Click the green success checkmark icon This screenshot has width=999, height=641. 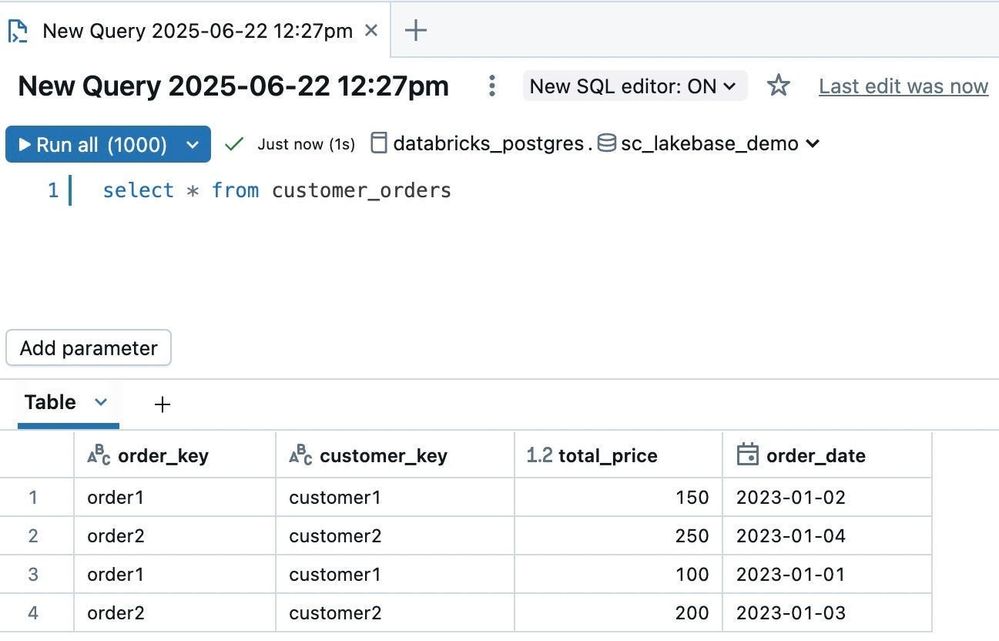pyautogui.click(x=234, y=144)
